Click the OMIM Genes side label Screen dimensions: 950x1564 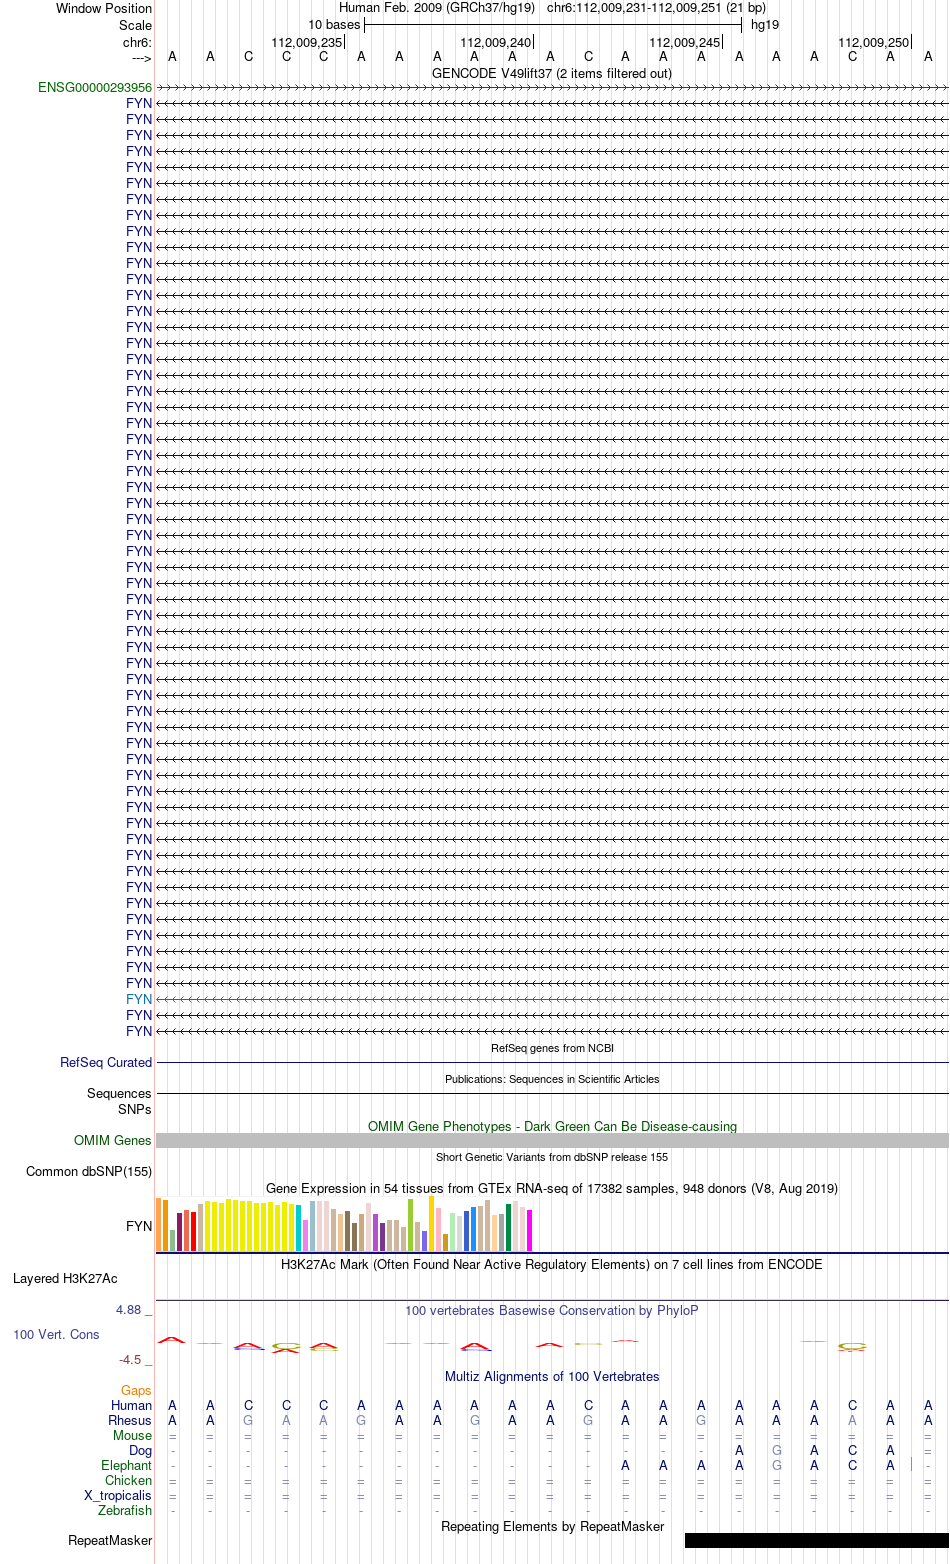113,1140
